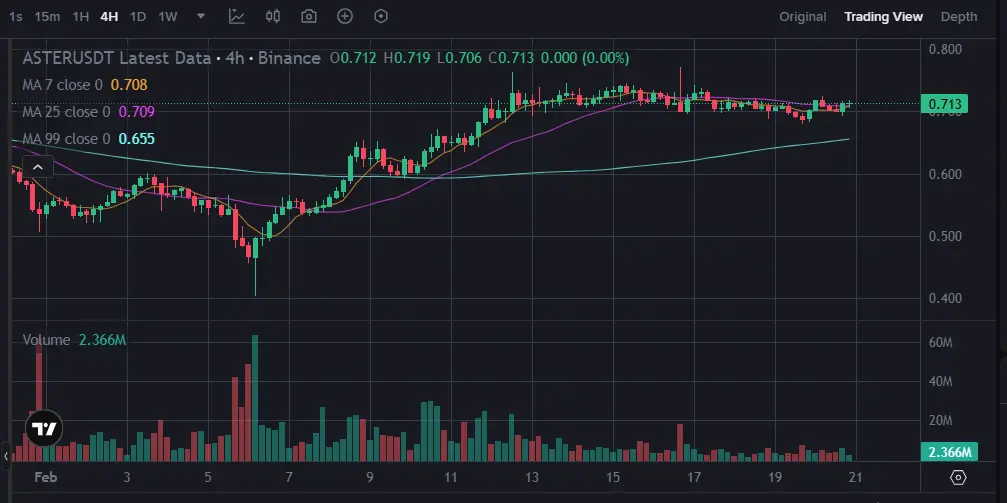Image resolution: width=1007 pixels, height=503 pixels.
Task: Collapse the indicator legend with chevron button
Action: pyautogui.click(x=37, y=168)
